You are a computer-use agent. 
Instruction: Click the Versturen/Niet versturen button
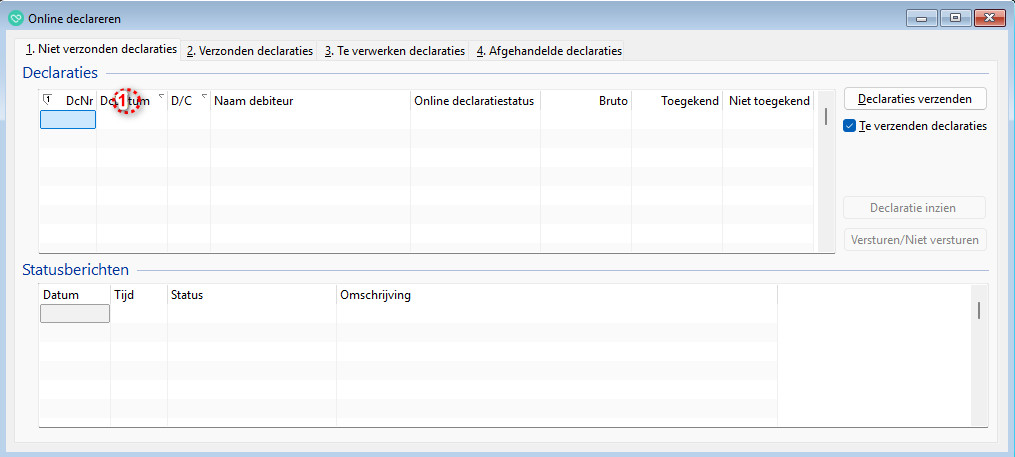914,240
